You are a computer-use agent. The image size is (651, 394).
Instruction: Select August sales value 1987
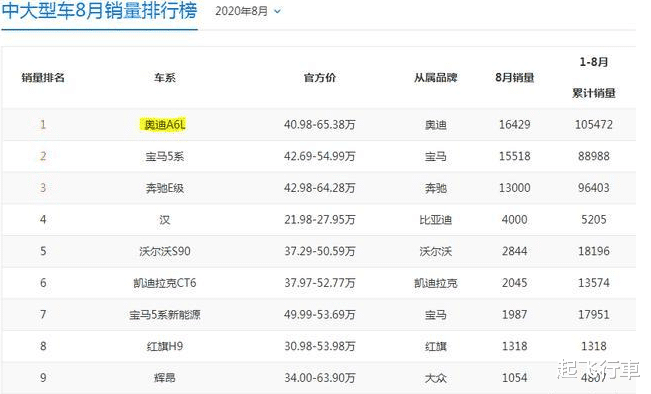coord(514,314)
